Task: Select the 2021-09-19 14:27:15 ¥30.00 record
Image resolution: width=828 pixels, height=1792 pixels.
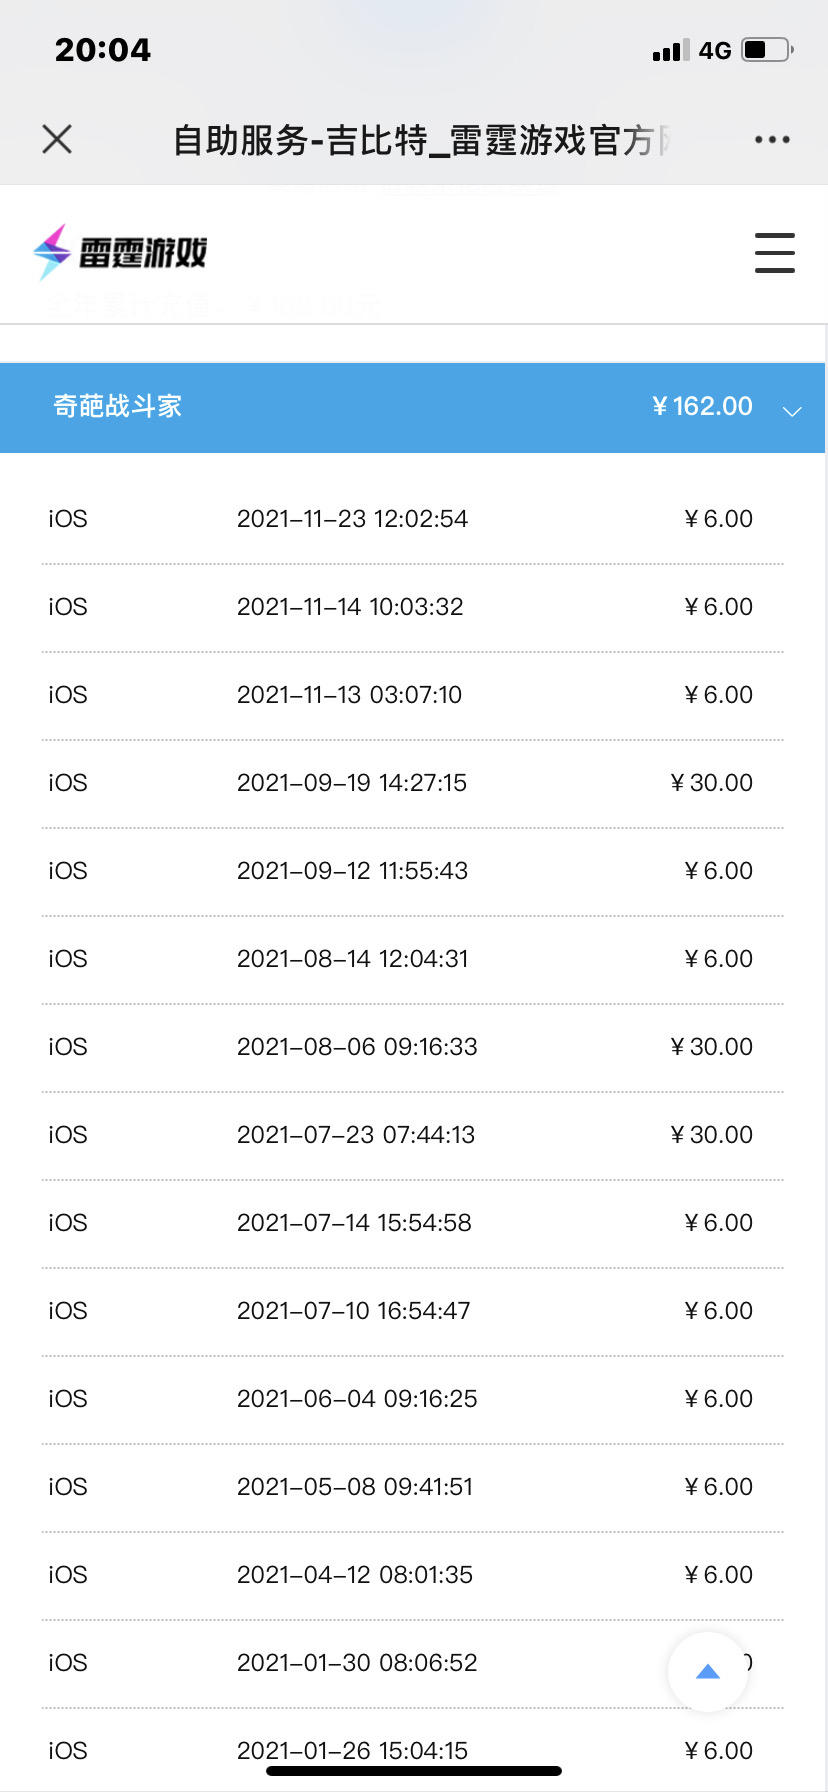Action: tap(412, 783)
